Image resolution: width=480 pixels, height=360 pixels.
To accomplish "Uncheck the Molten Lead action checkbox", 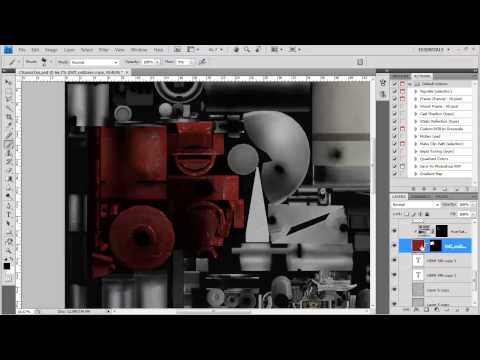I will point(395,136).
